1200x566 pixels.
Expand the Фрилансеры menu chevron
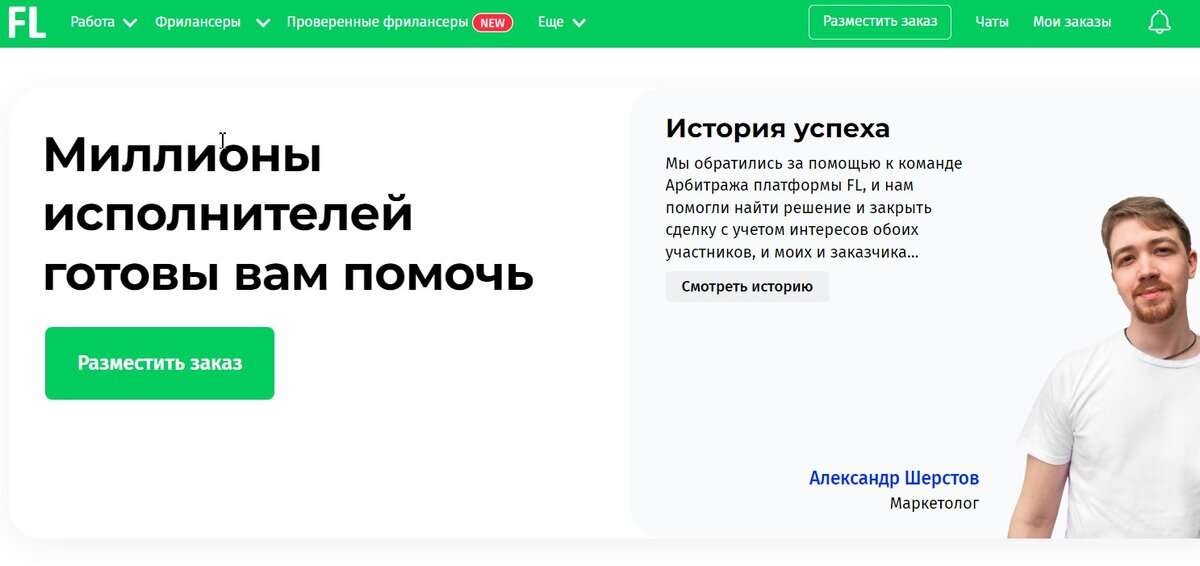(262, 23)
